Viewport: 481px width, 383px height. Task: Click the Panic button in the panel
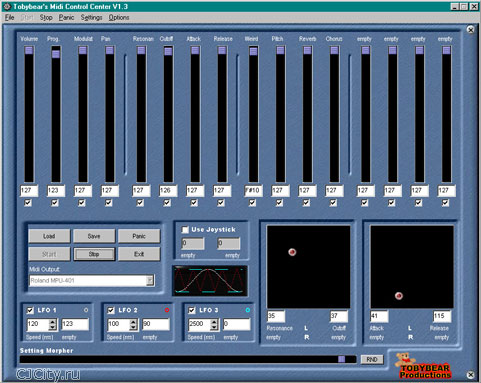coord(139,236)
